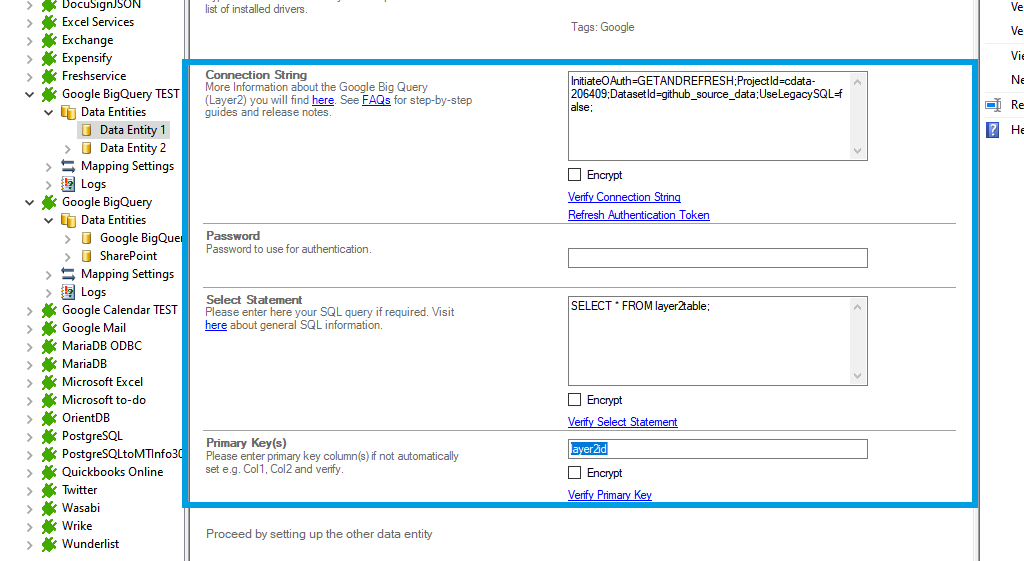Click the Primary Key(s) input field
Viewport: 1024px width, 561px height.
pyautogui.click(x=718, y=449)
